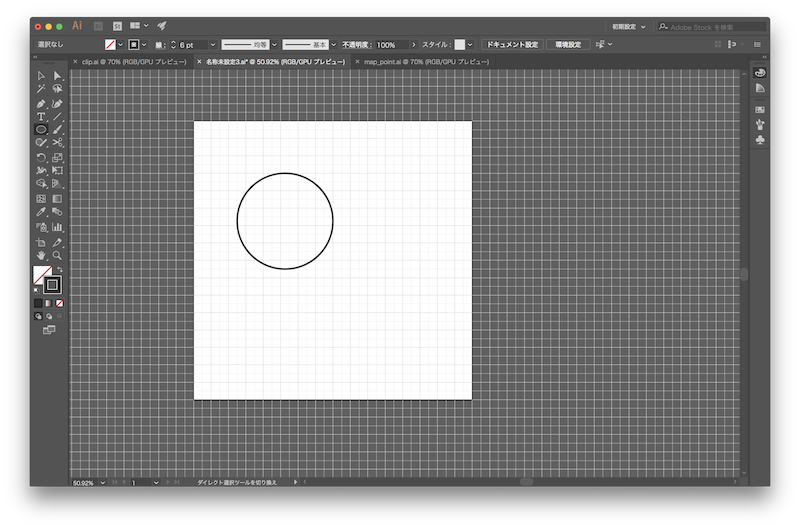Open the Brushes panel icon
This screenshot has width=800, height=529.
pos(760,124)
